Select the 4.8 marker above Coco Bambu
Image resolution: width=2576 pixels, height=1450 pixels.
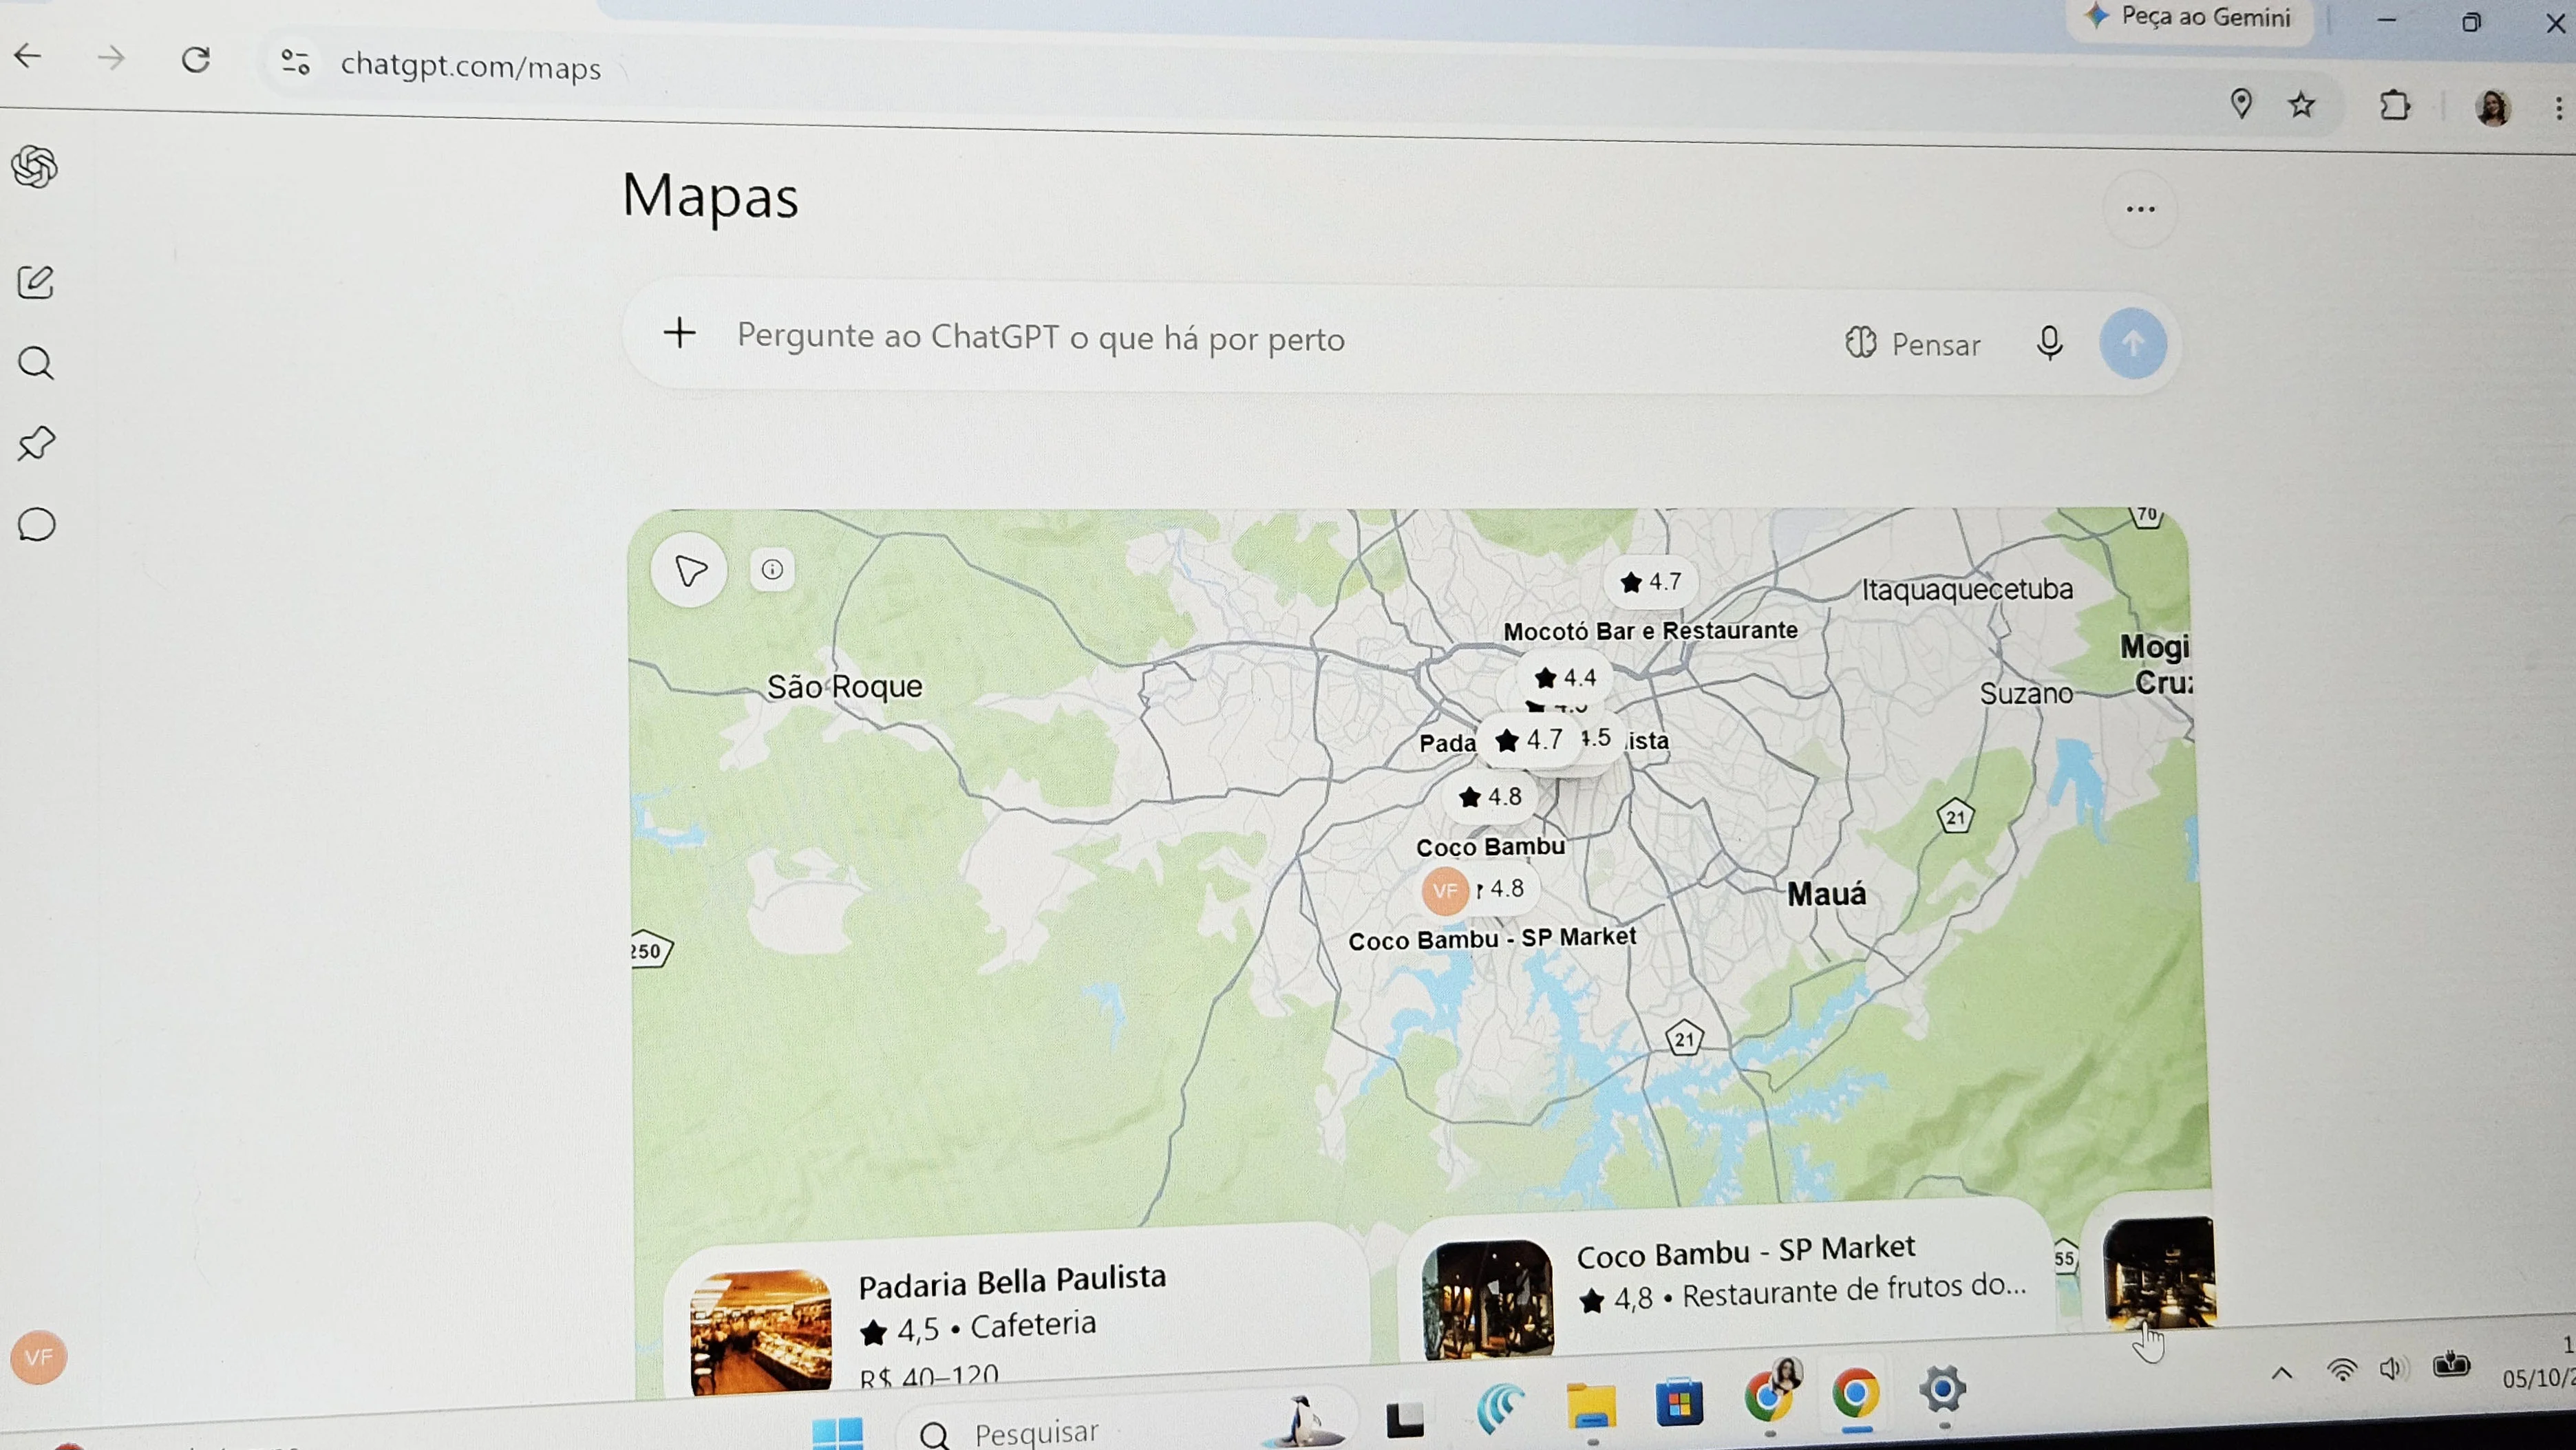1490,796
